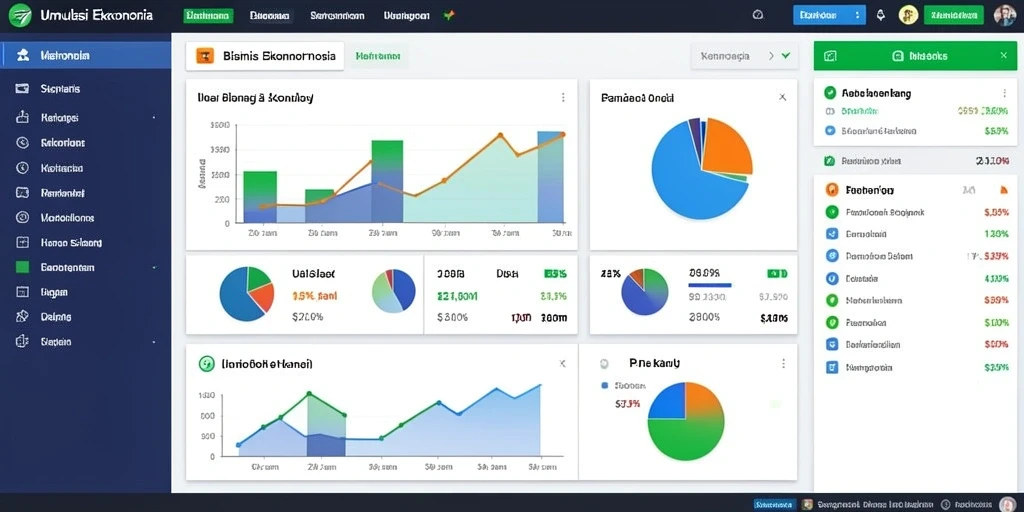Click the orange icon in Bisnis Ekonornosia tab
Screen dimensions: 1024x512
[x=204, y=57]
